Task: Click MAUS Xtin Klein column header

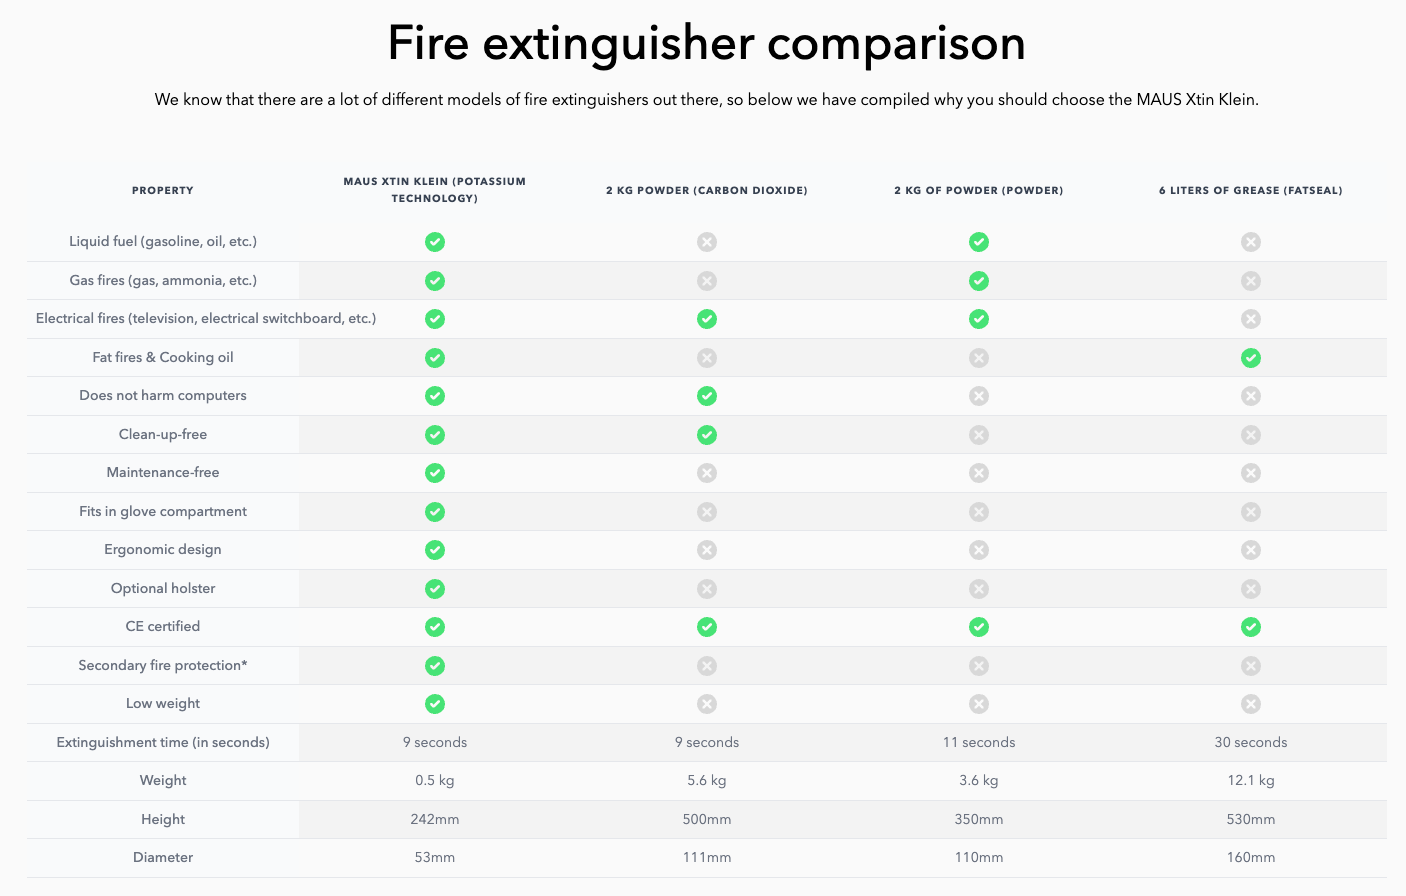Action: 435,190
